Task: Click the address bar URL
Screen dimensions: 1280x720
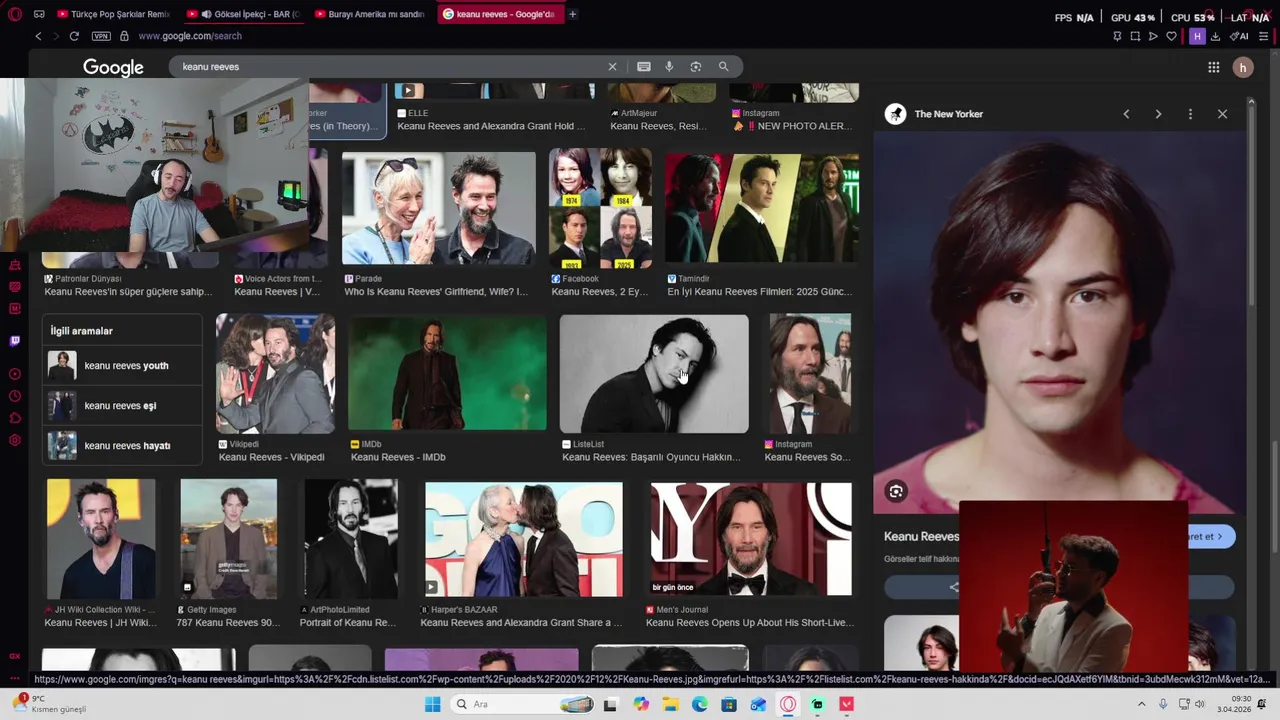Action: [x=190, y=36]
